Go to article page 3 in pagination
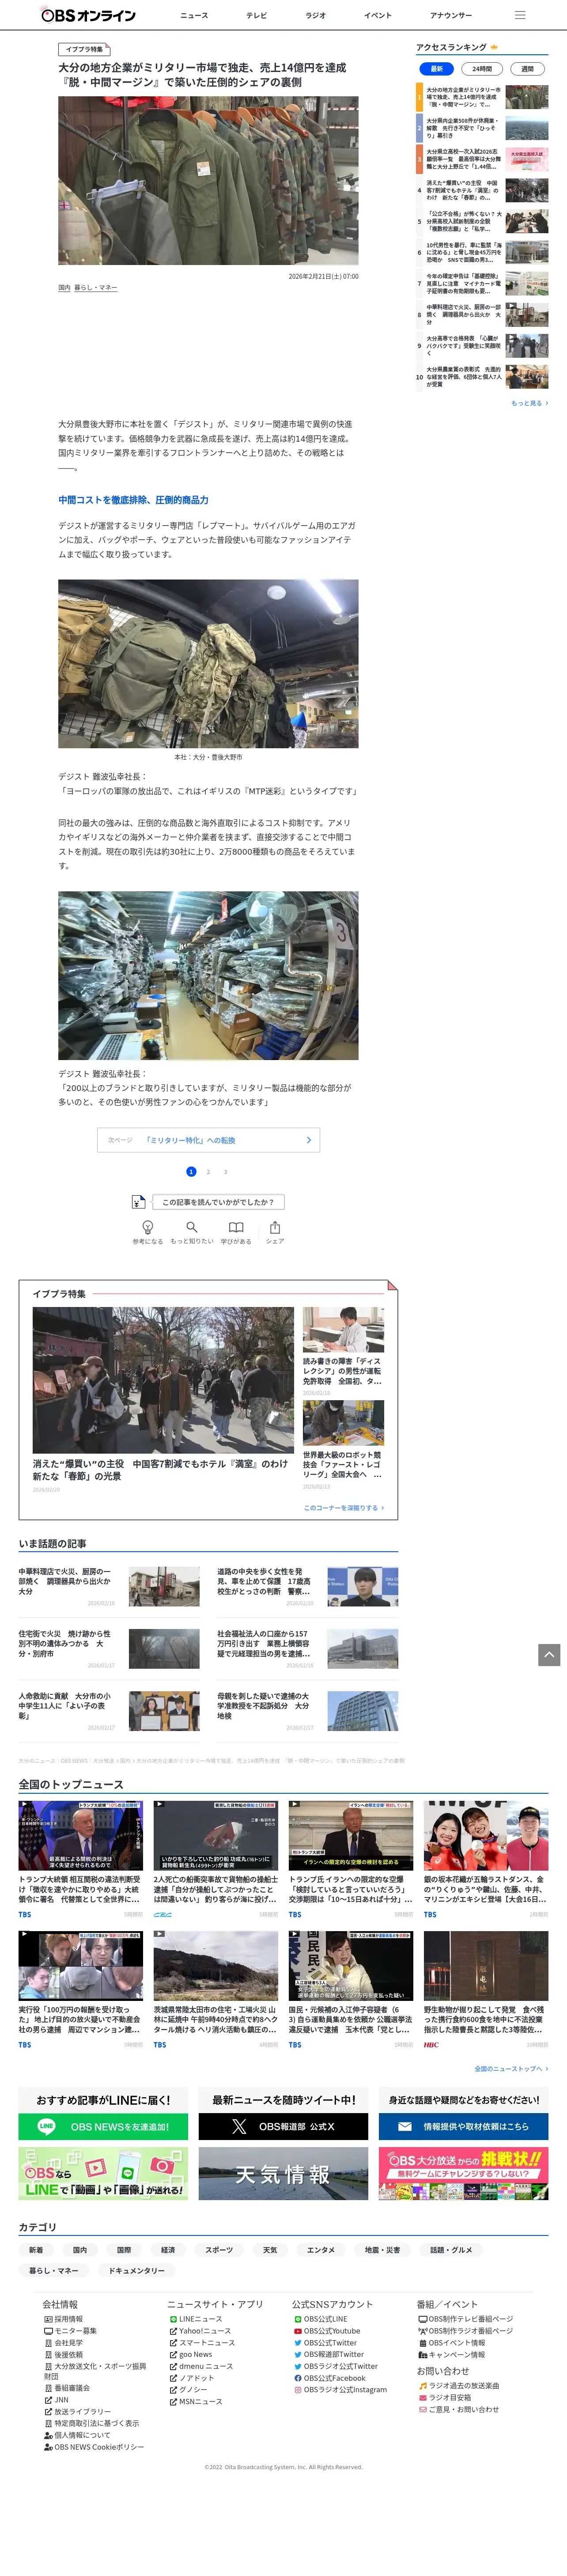567x2576 pixels. click(x=225, y=1172)
